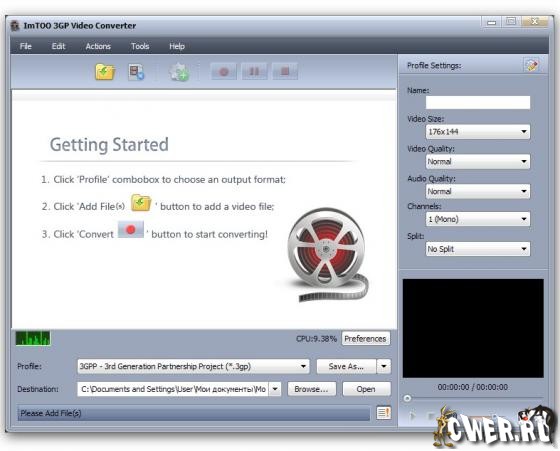Open the Video Quality dropdown
The width and height of the screenshot is (560, 451).
[478, 161]
